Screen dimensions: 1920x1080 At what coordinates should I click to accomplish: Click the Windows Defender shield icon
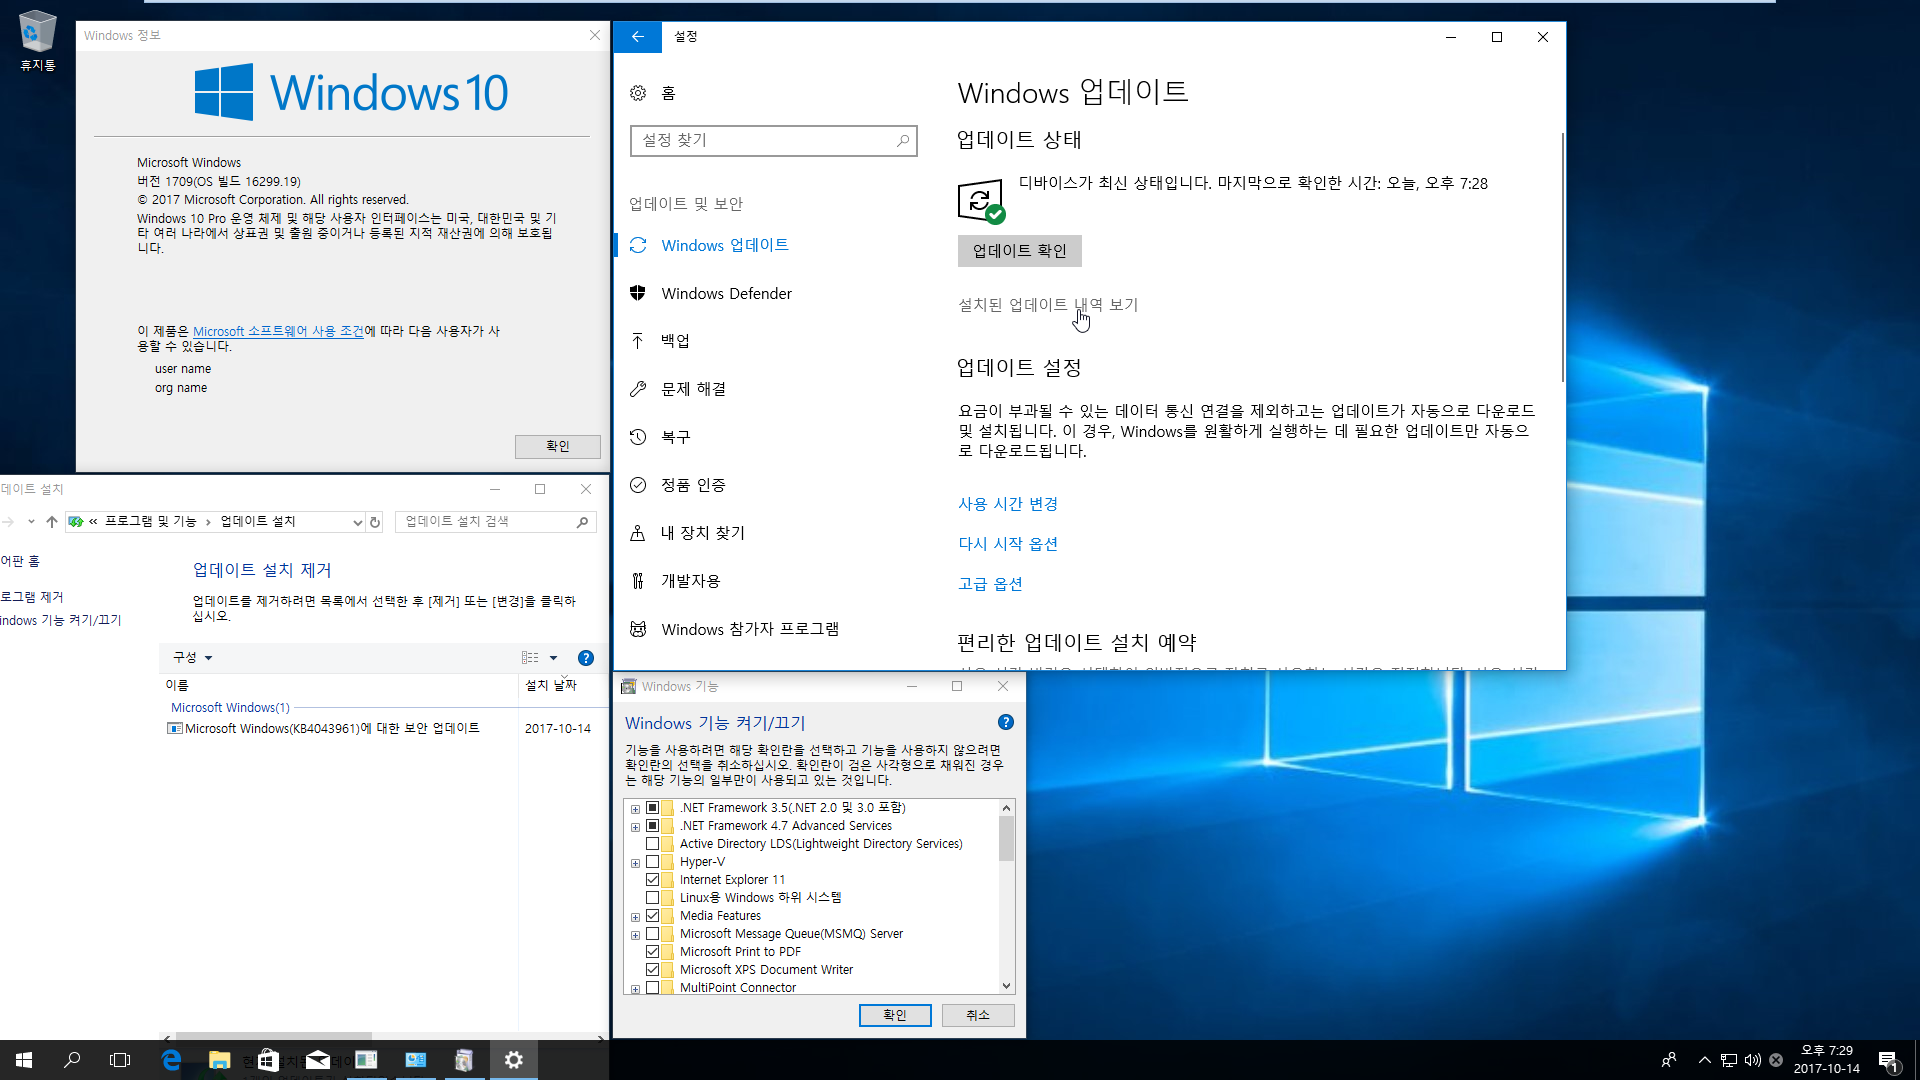pyautogui.click(x=638, y=293)
